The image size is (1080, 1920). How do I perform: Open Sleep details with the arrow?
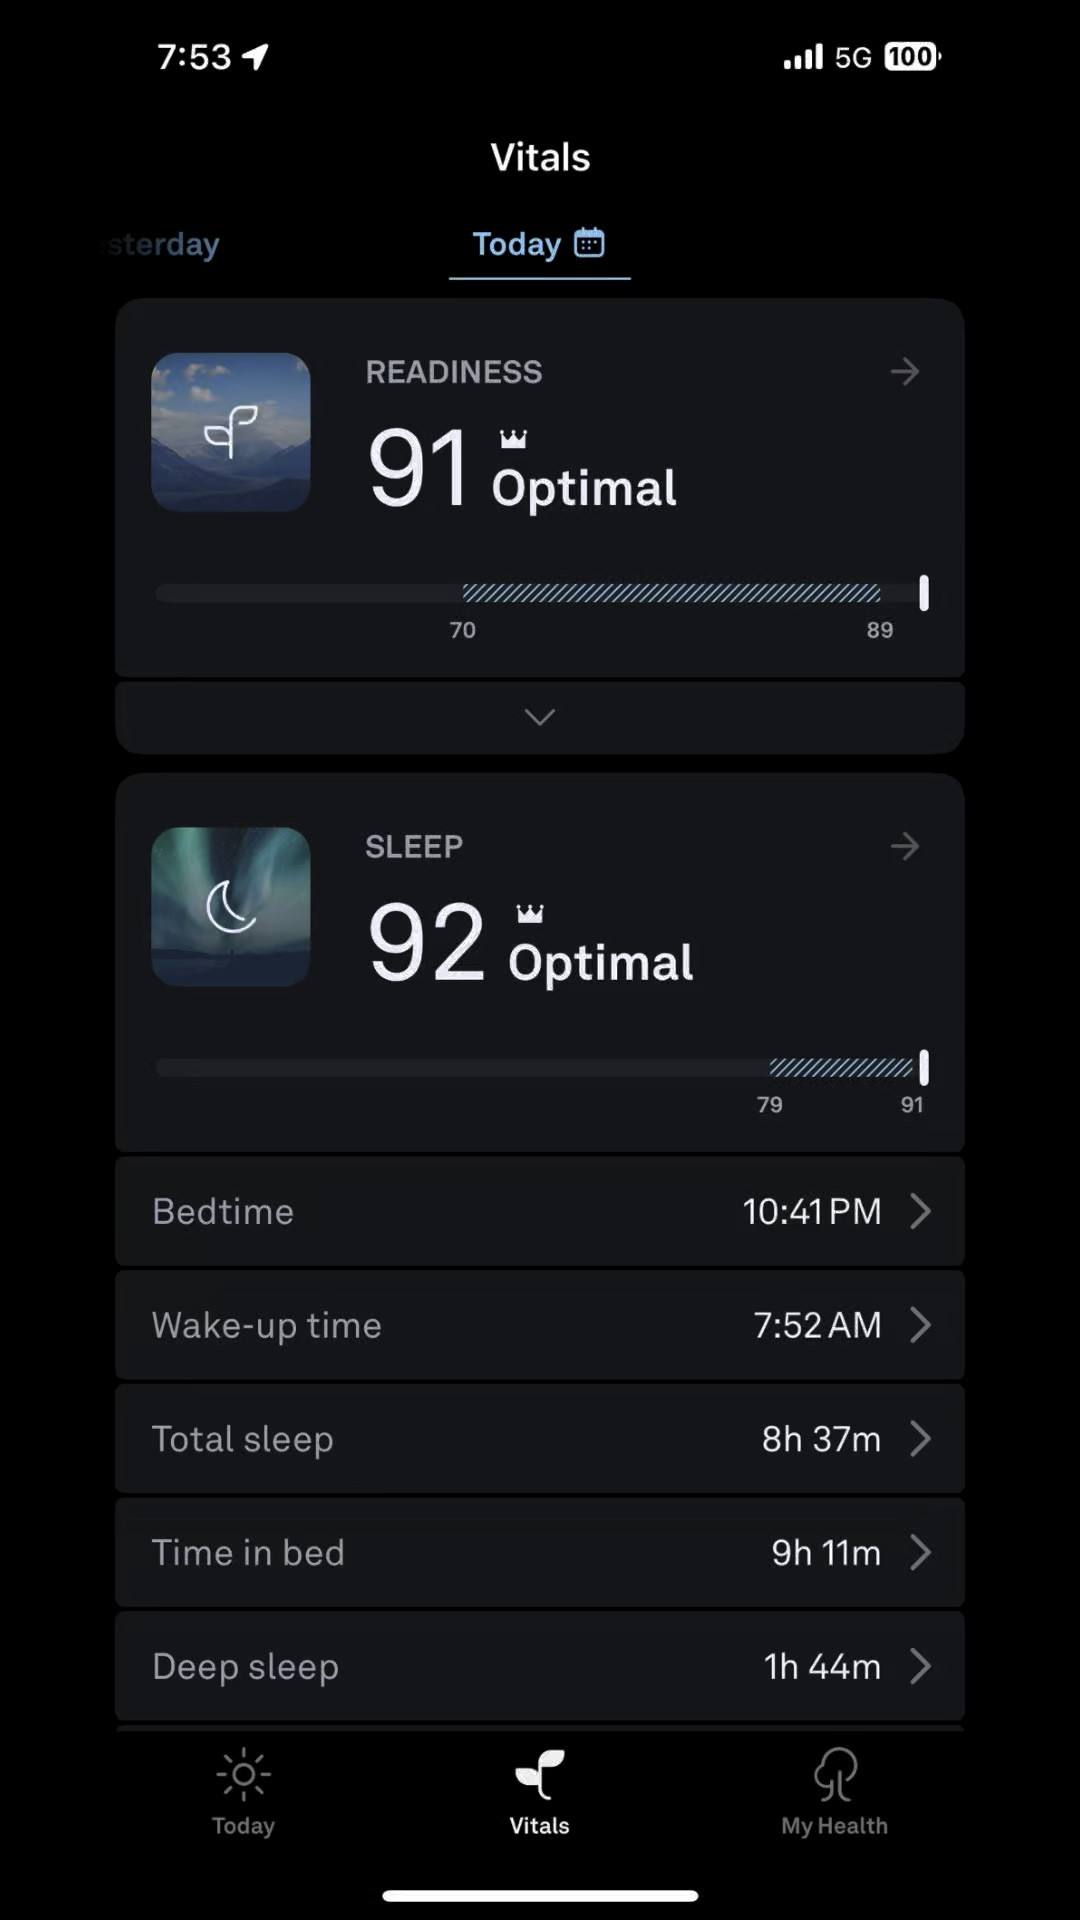pyautogui.click(x=905, y=847)
